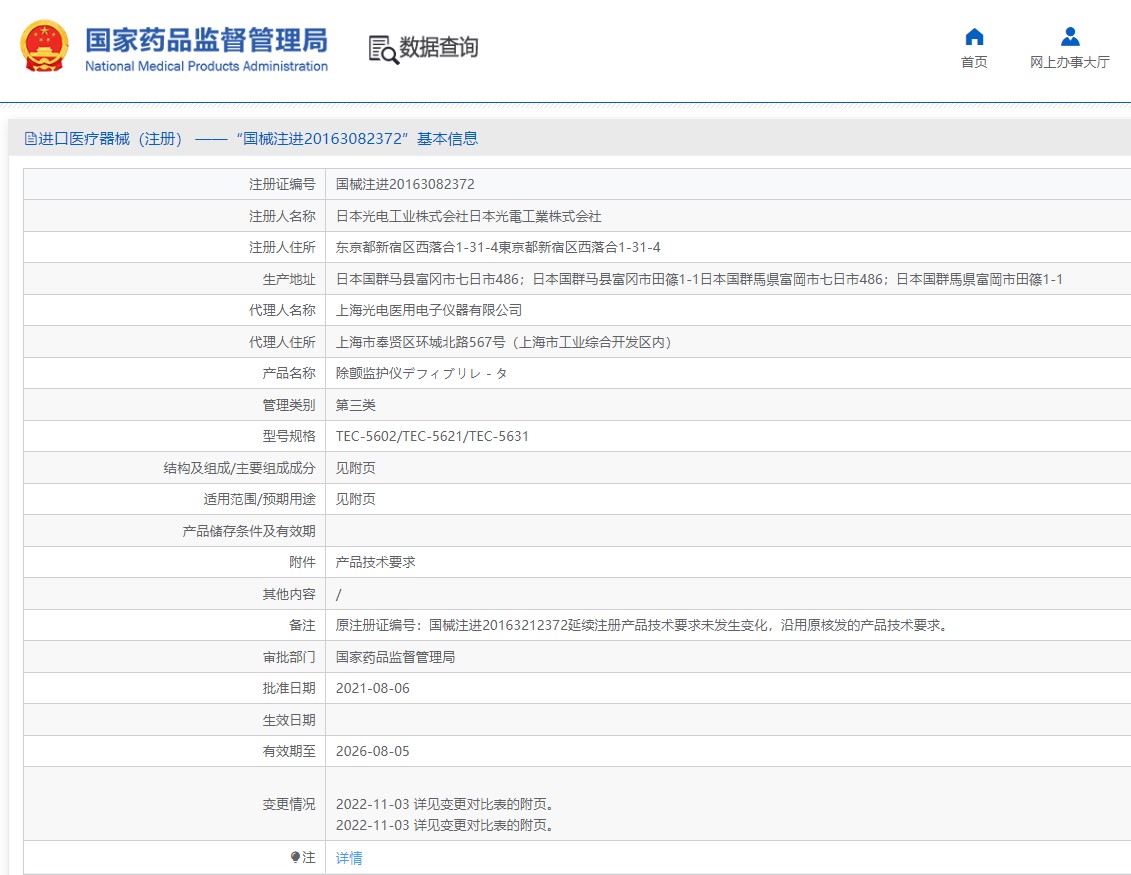Viewport: 1131px width, 875px height.
Task: Select the second 2022-11-03 change record line
Action: coord(445,826)
